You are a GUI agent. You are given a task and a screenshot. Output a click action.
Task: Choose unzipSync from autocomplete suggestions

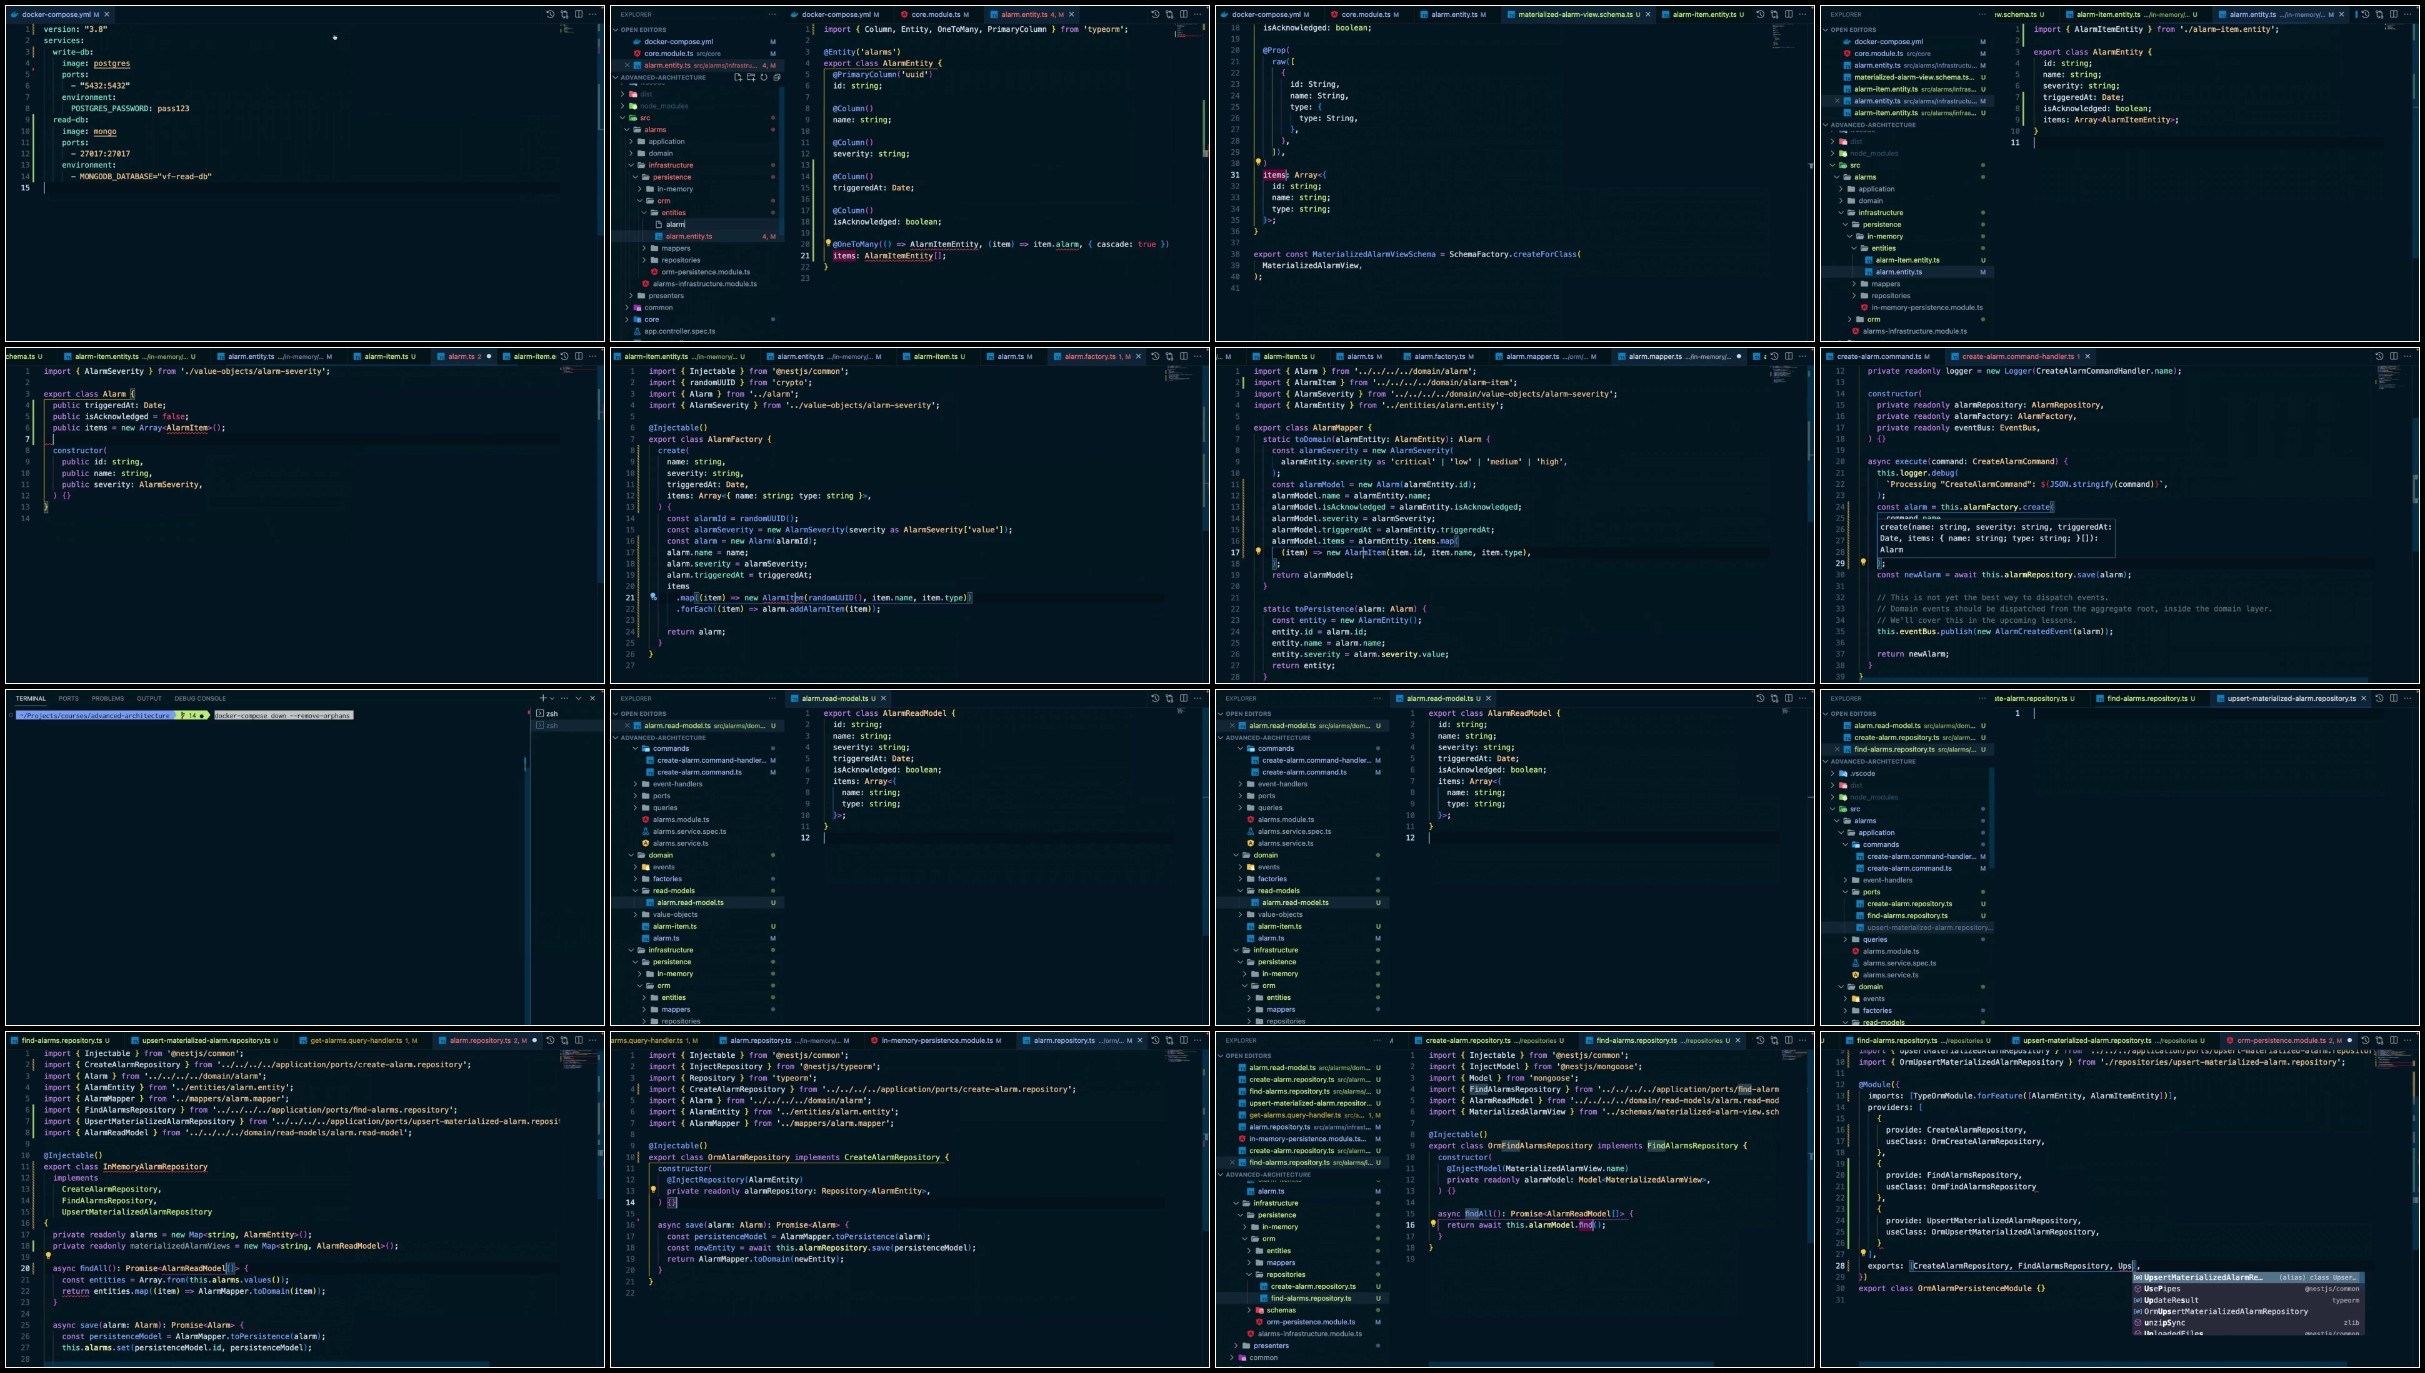pyautogui.click(x=2246, y=1323)
